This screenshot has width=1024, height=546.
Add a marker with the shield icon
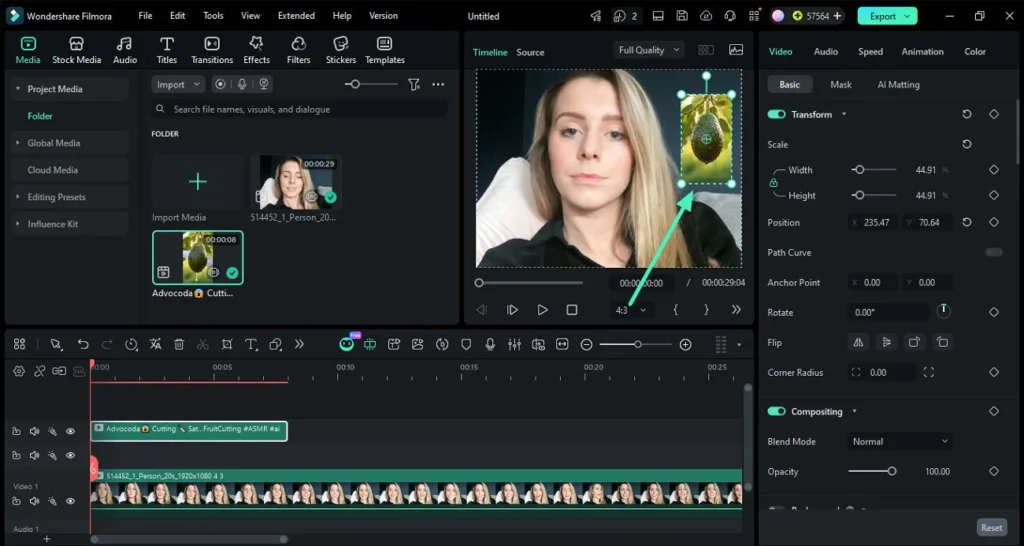click(x=466, y=344)
